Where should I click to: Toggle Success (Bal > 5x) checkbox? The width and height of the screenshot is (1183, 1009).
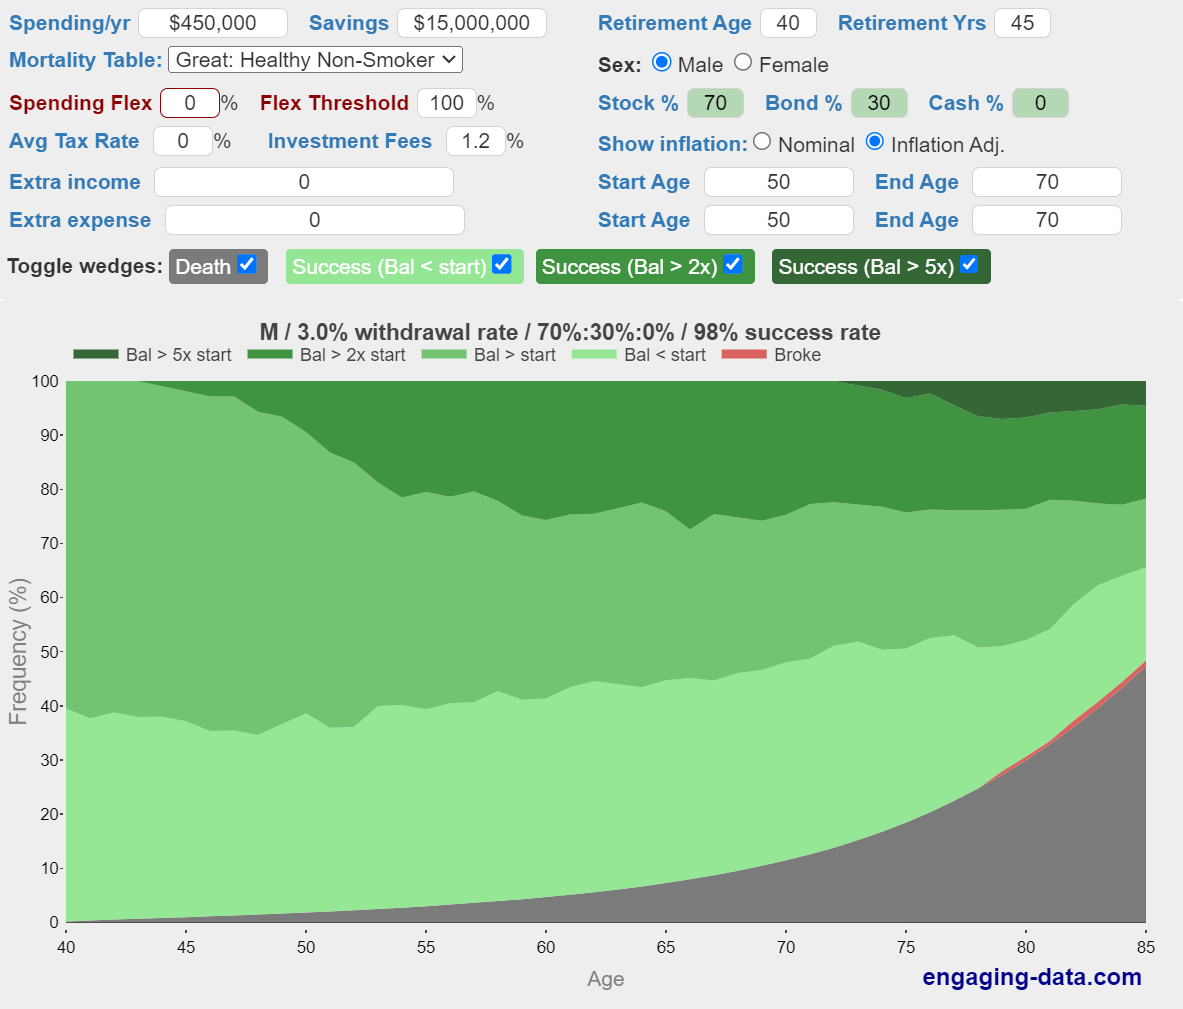pos(968,265)
